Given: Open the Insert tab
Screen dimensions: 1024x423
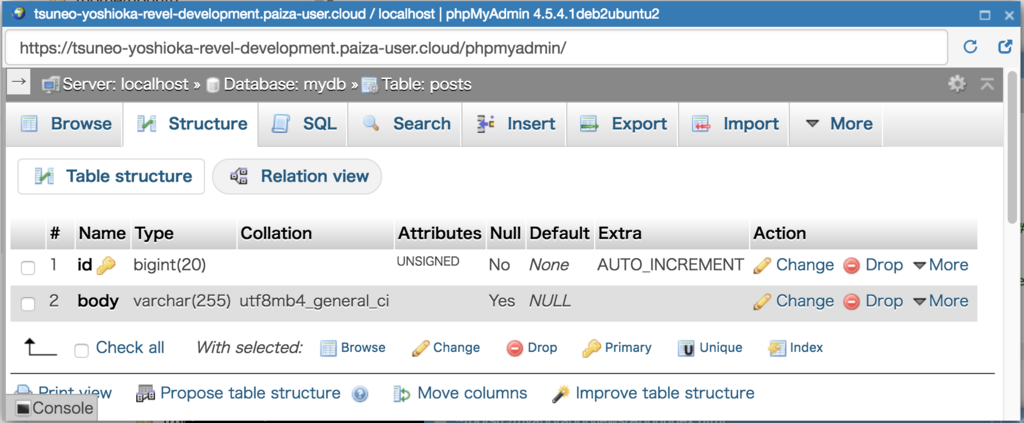Looking at the screenshot, I should [x=515, y=124].
